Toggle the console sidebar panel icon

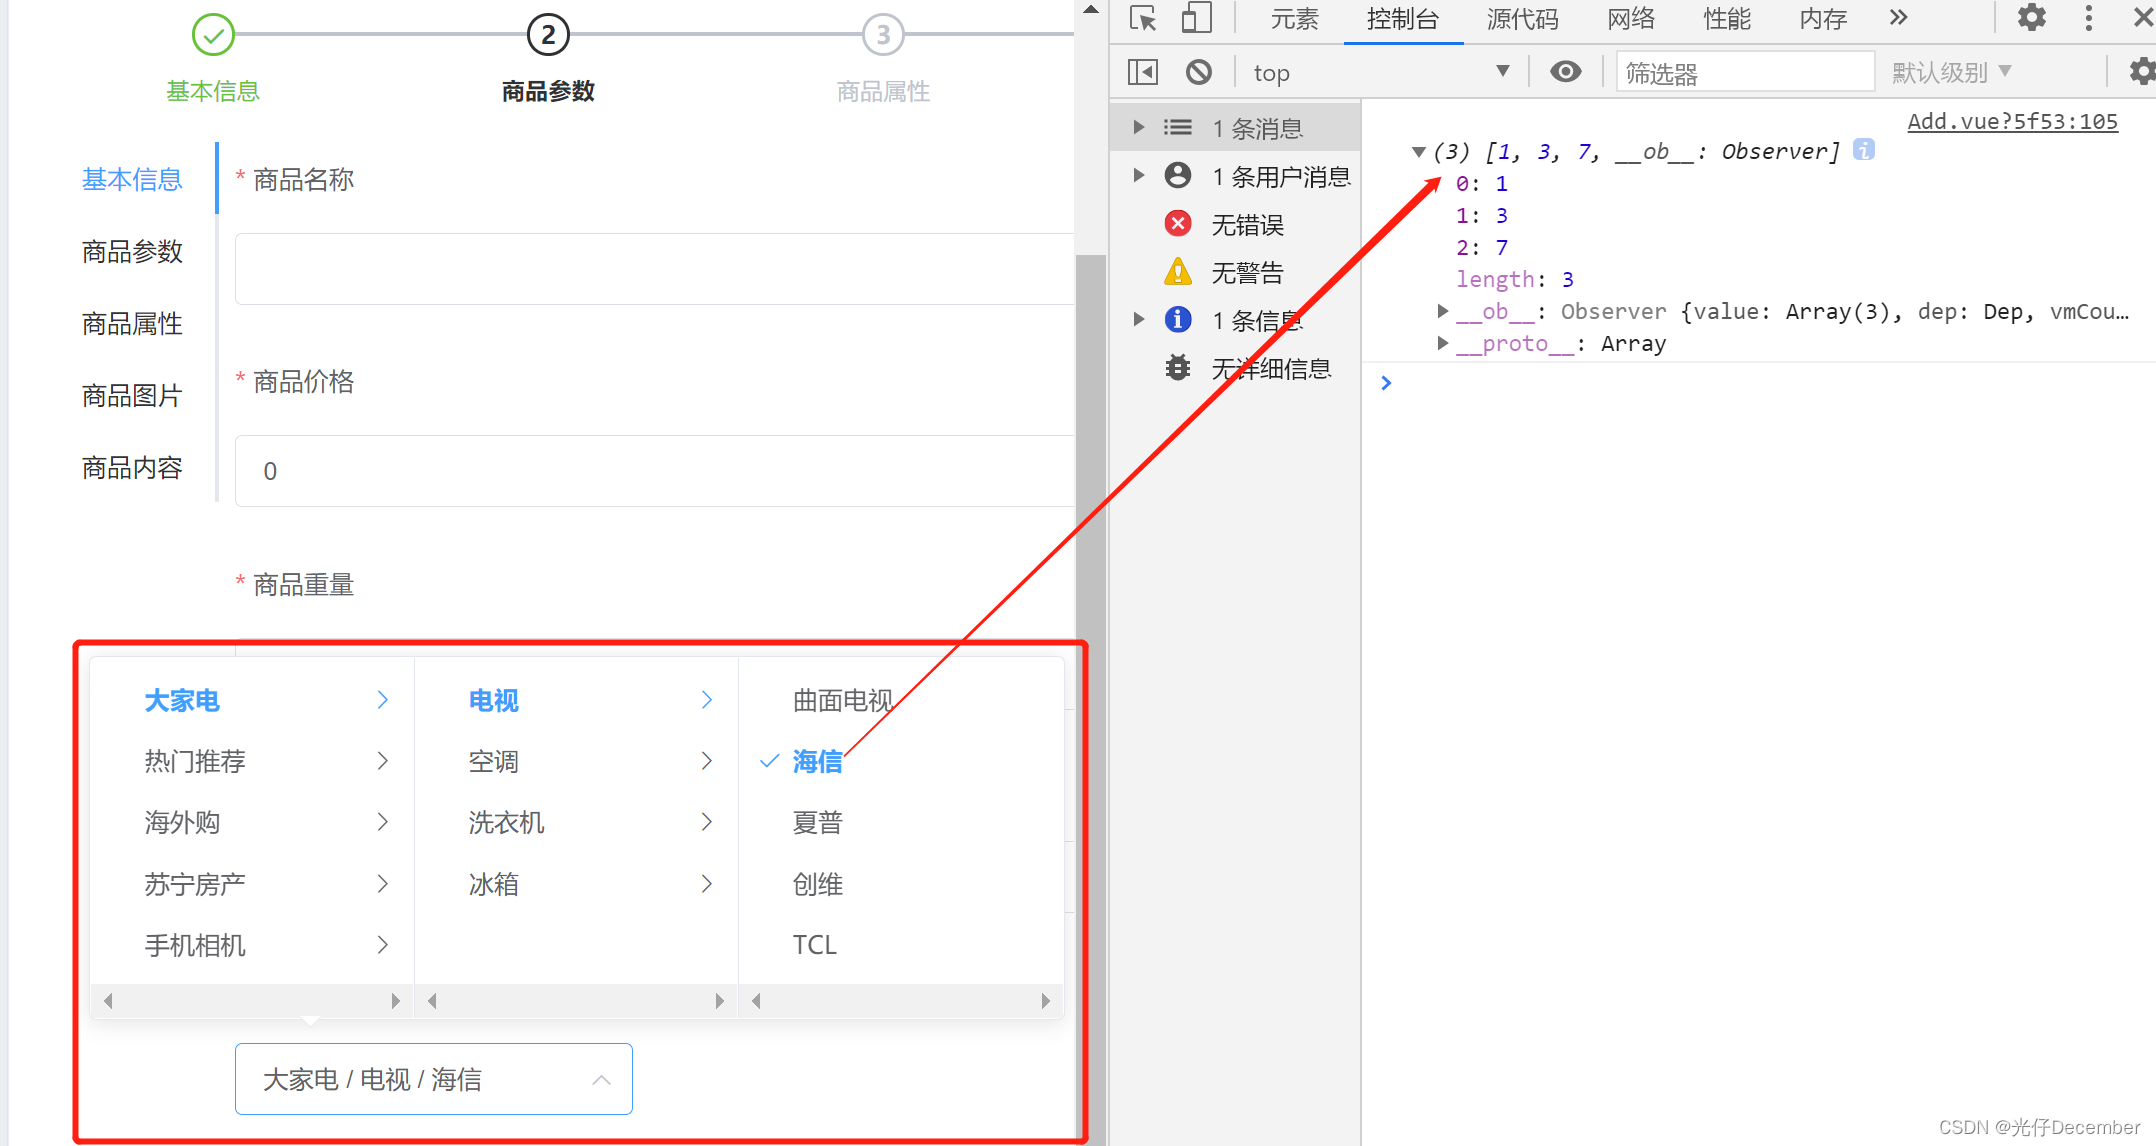pos(1142,72)
